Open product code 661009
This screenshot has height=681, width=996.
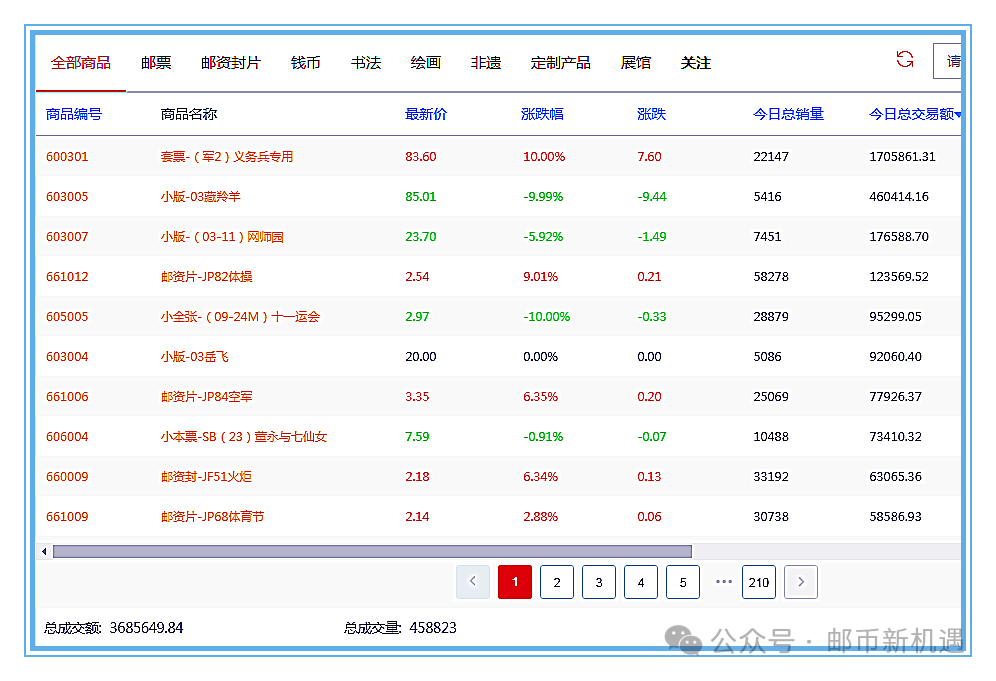tap(67, 517)
